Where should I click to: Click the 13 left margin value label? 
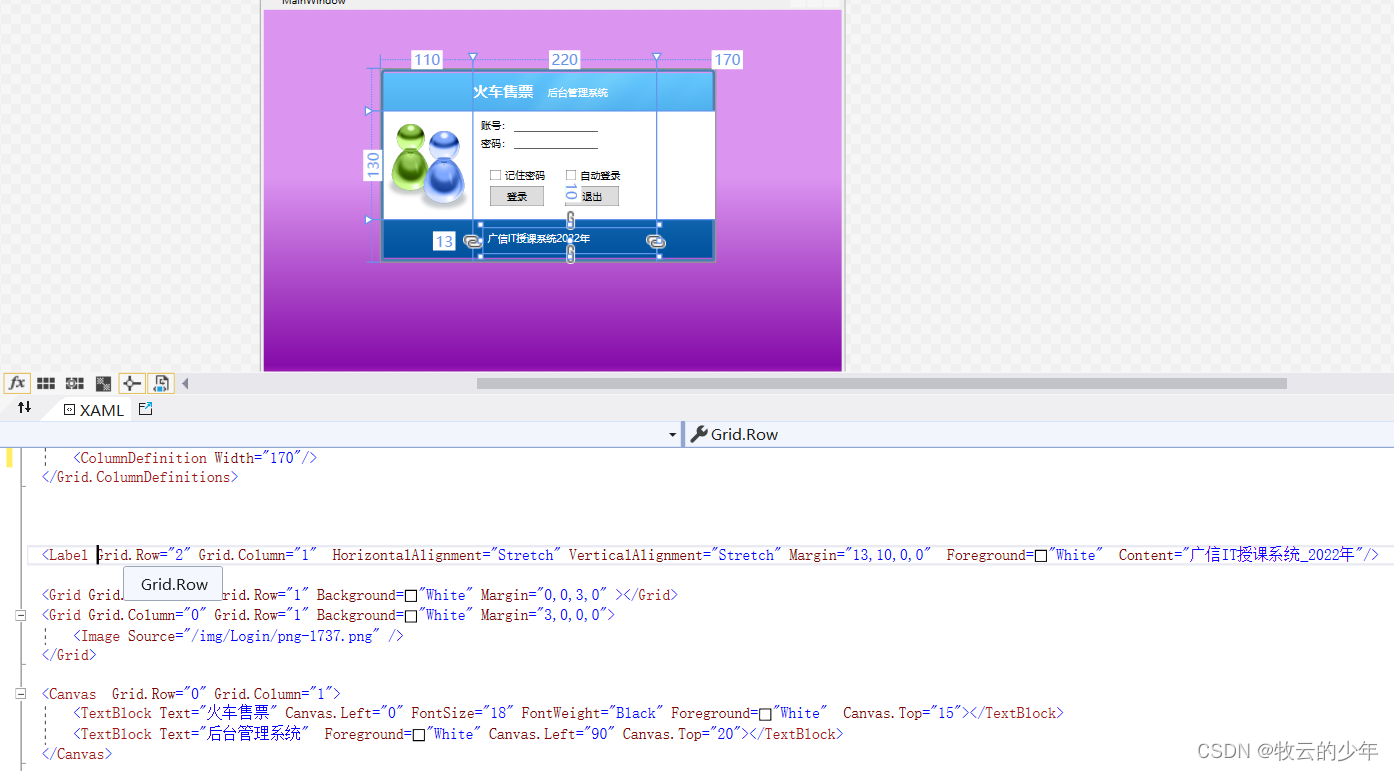[444, 242]
